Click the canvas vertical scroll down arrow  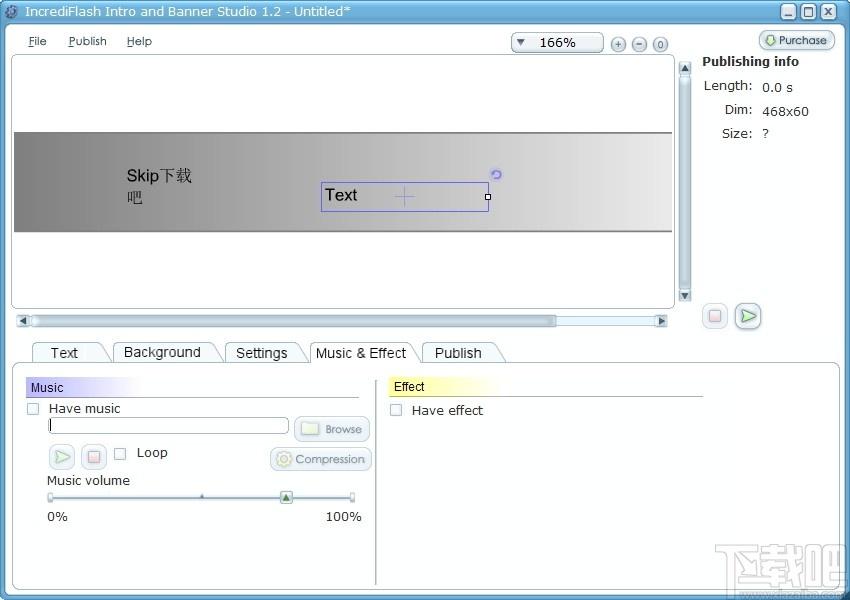tap(685, 295)
